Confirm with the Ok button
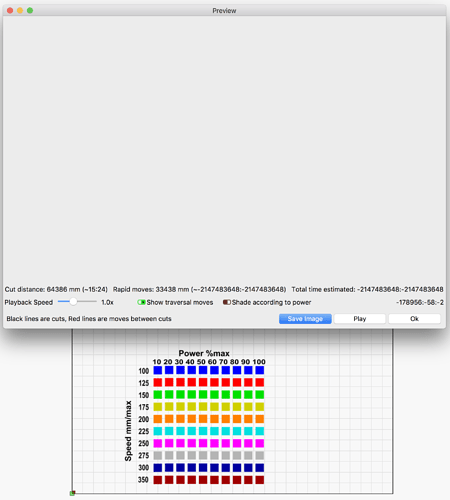 (414, 319)
